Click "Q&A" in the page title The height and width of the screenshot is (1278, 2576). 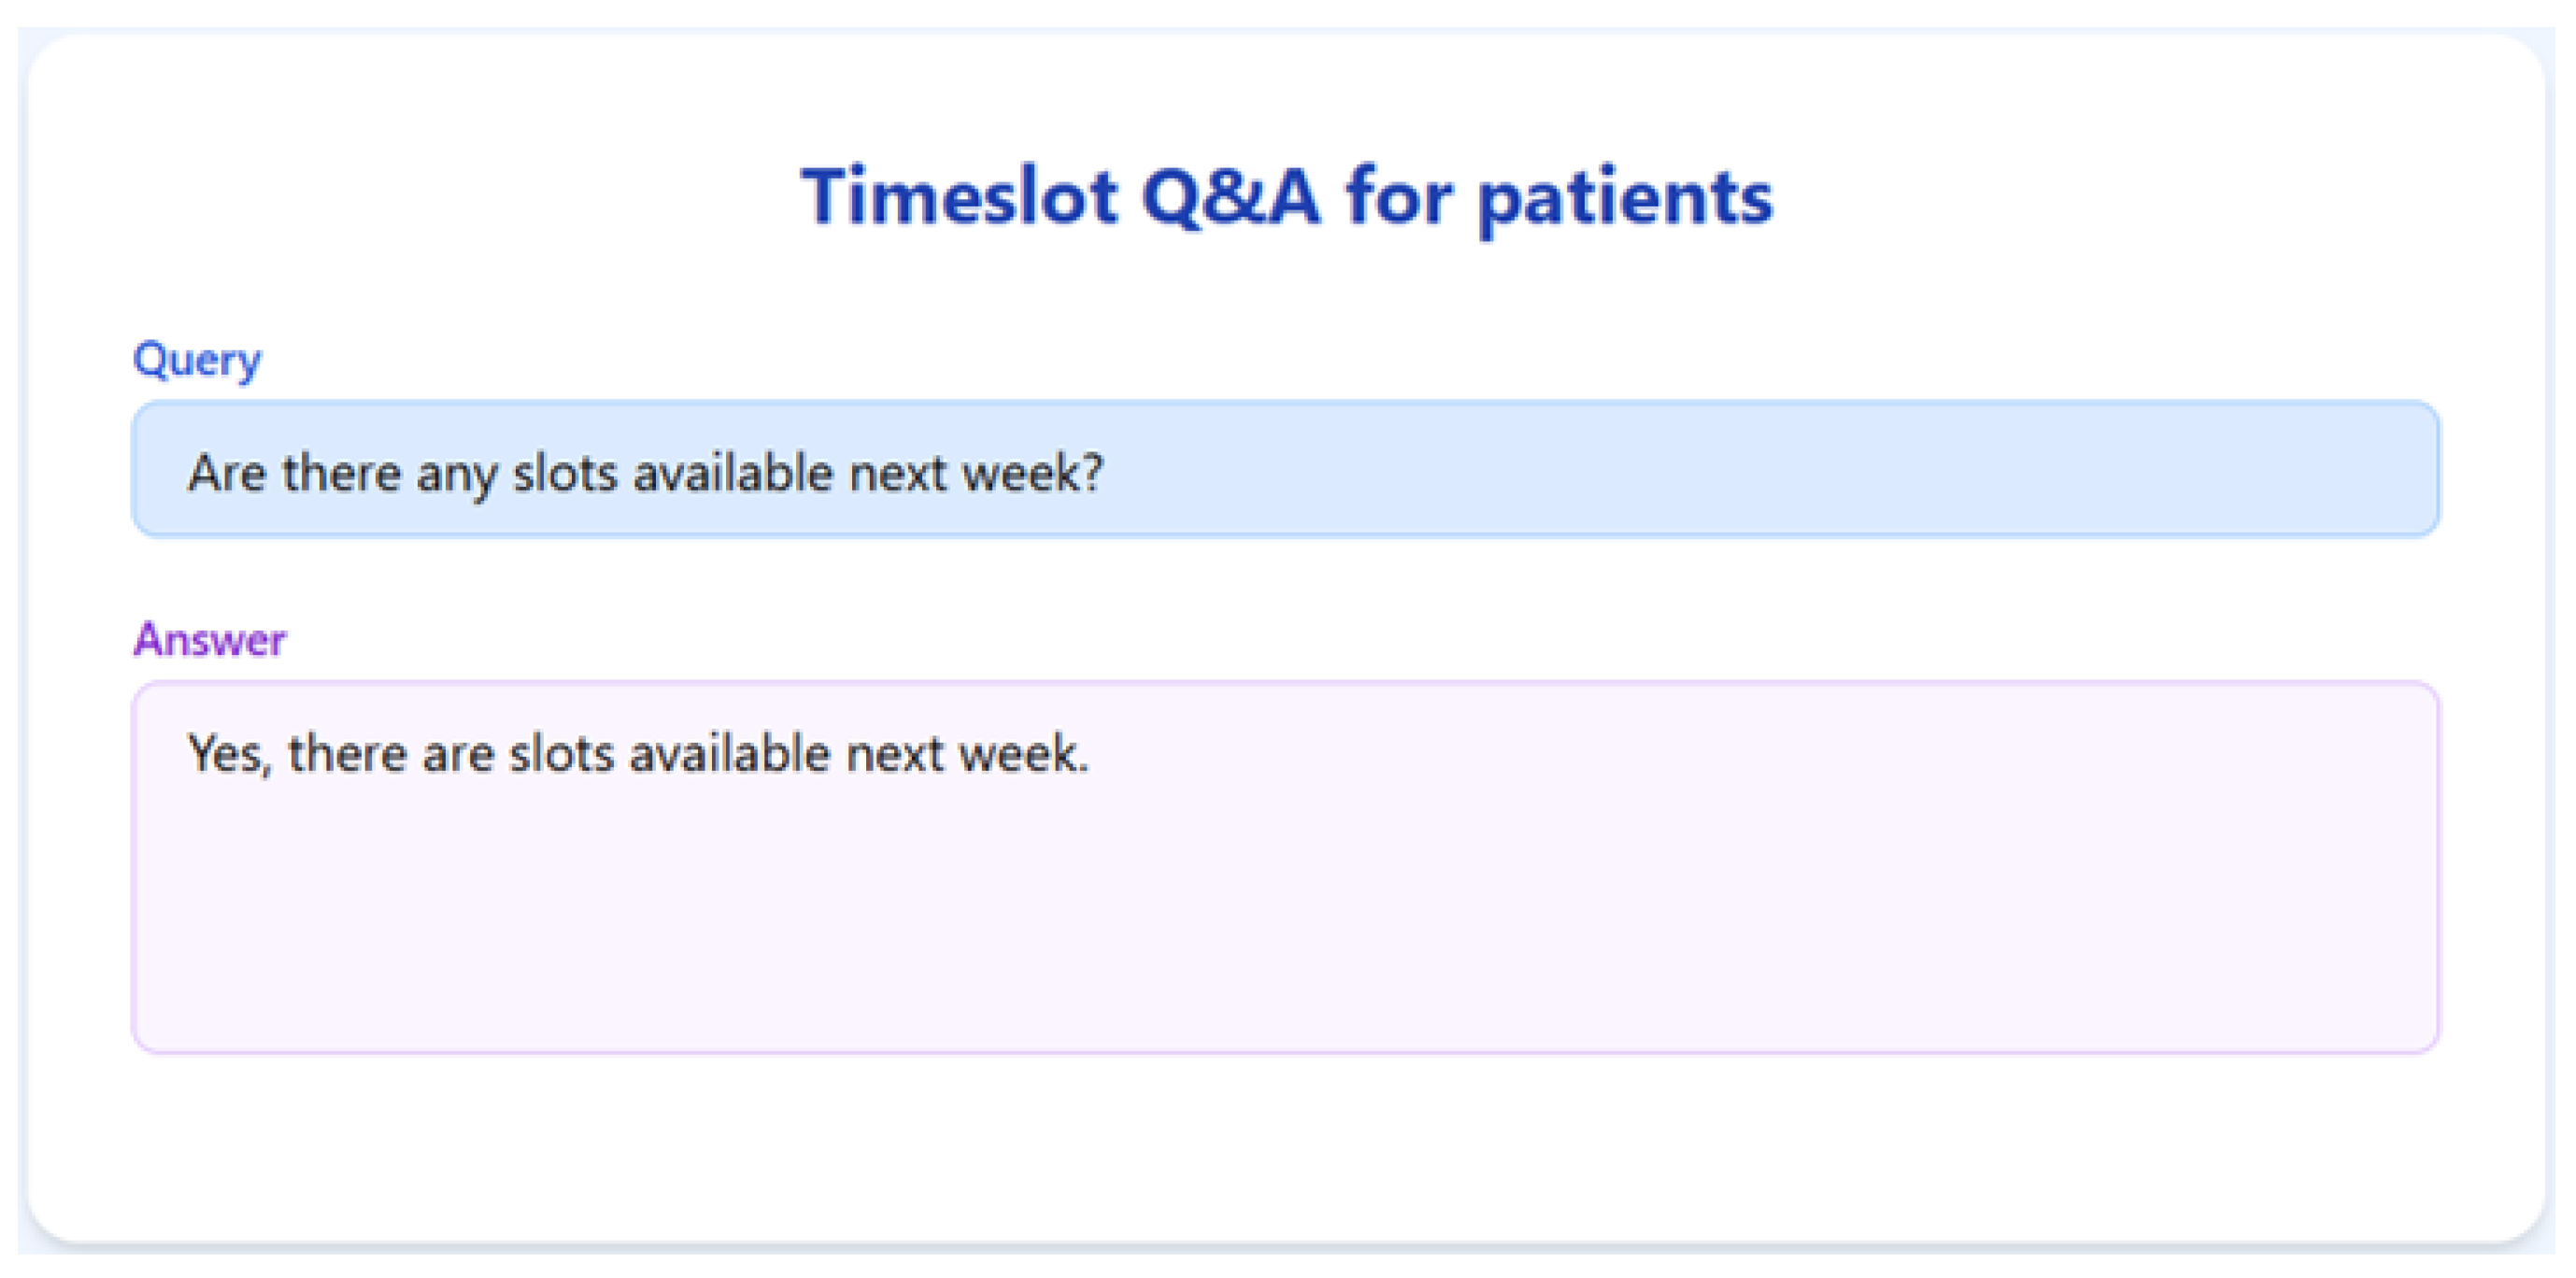point(1230,197)
